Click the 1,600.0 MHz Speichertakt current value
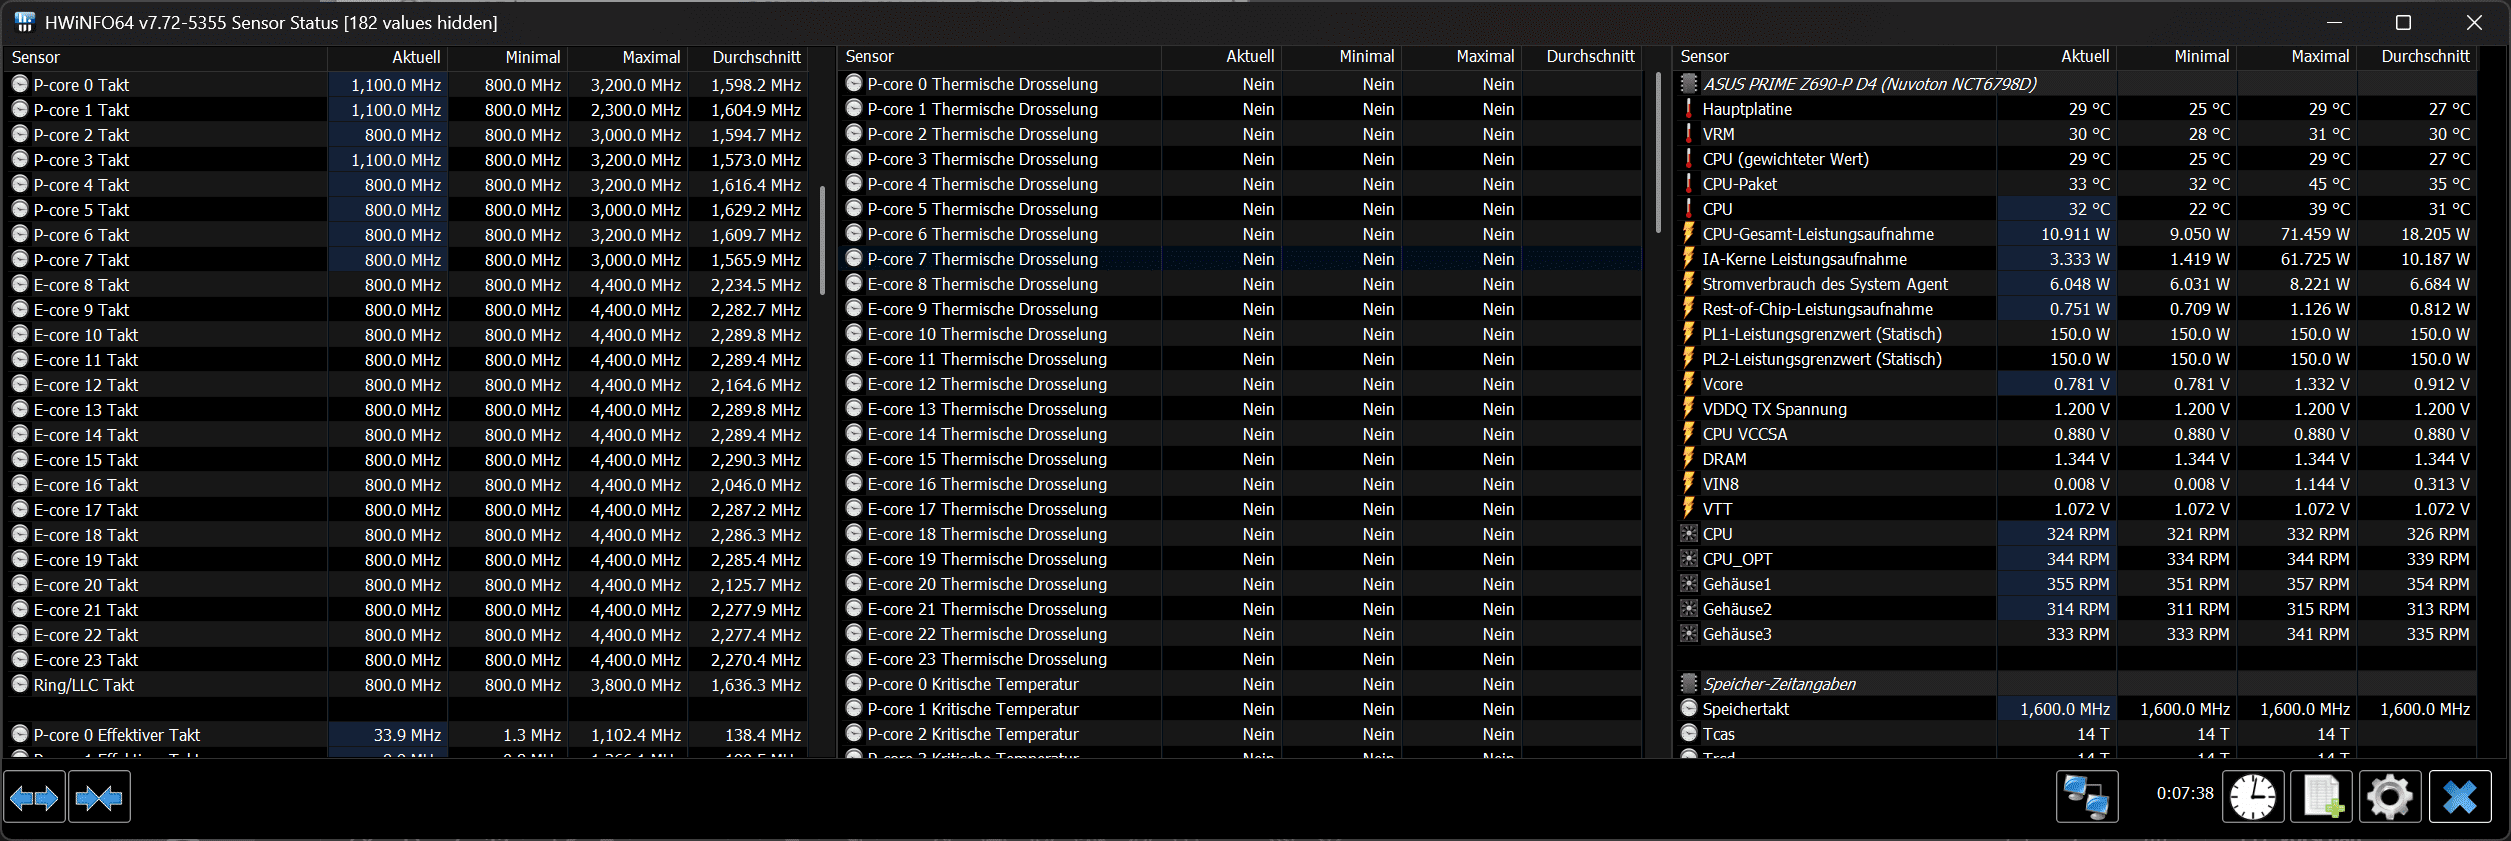This screenshot has height=841, width=2511. (2064, 709)
